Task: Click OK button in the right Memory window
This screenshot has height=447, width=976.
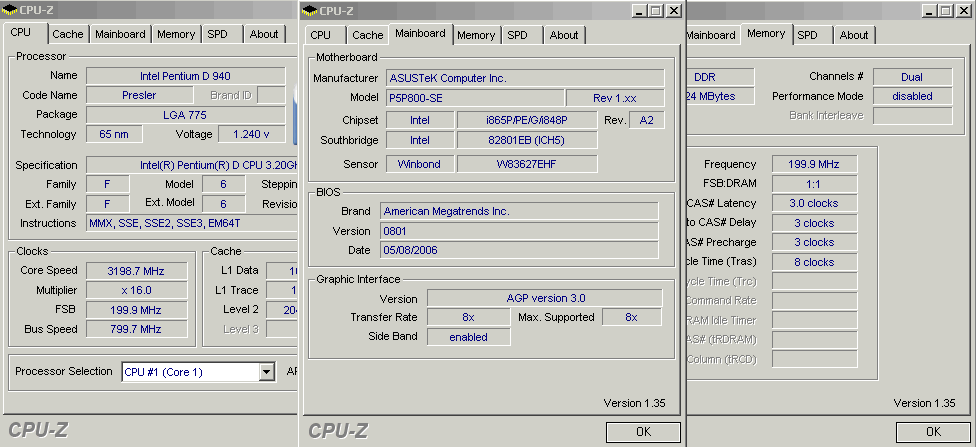Action: coord(934,431)
